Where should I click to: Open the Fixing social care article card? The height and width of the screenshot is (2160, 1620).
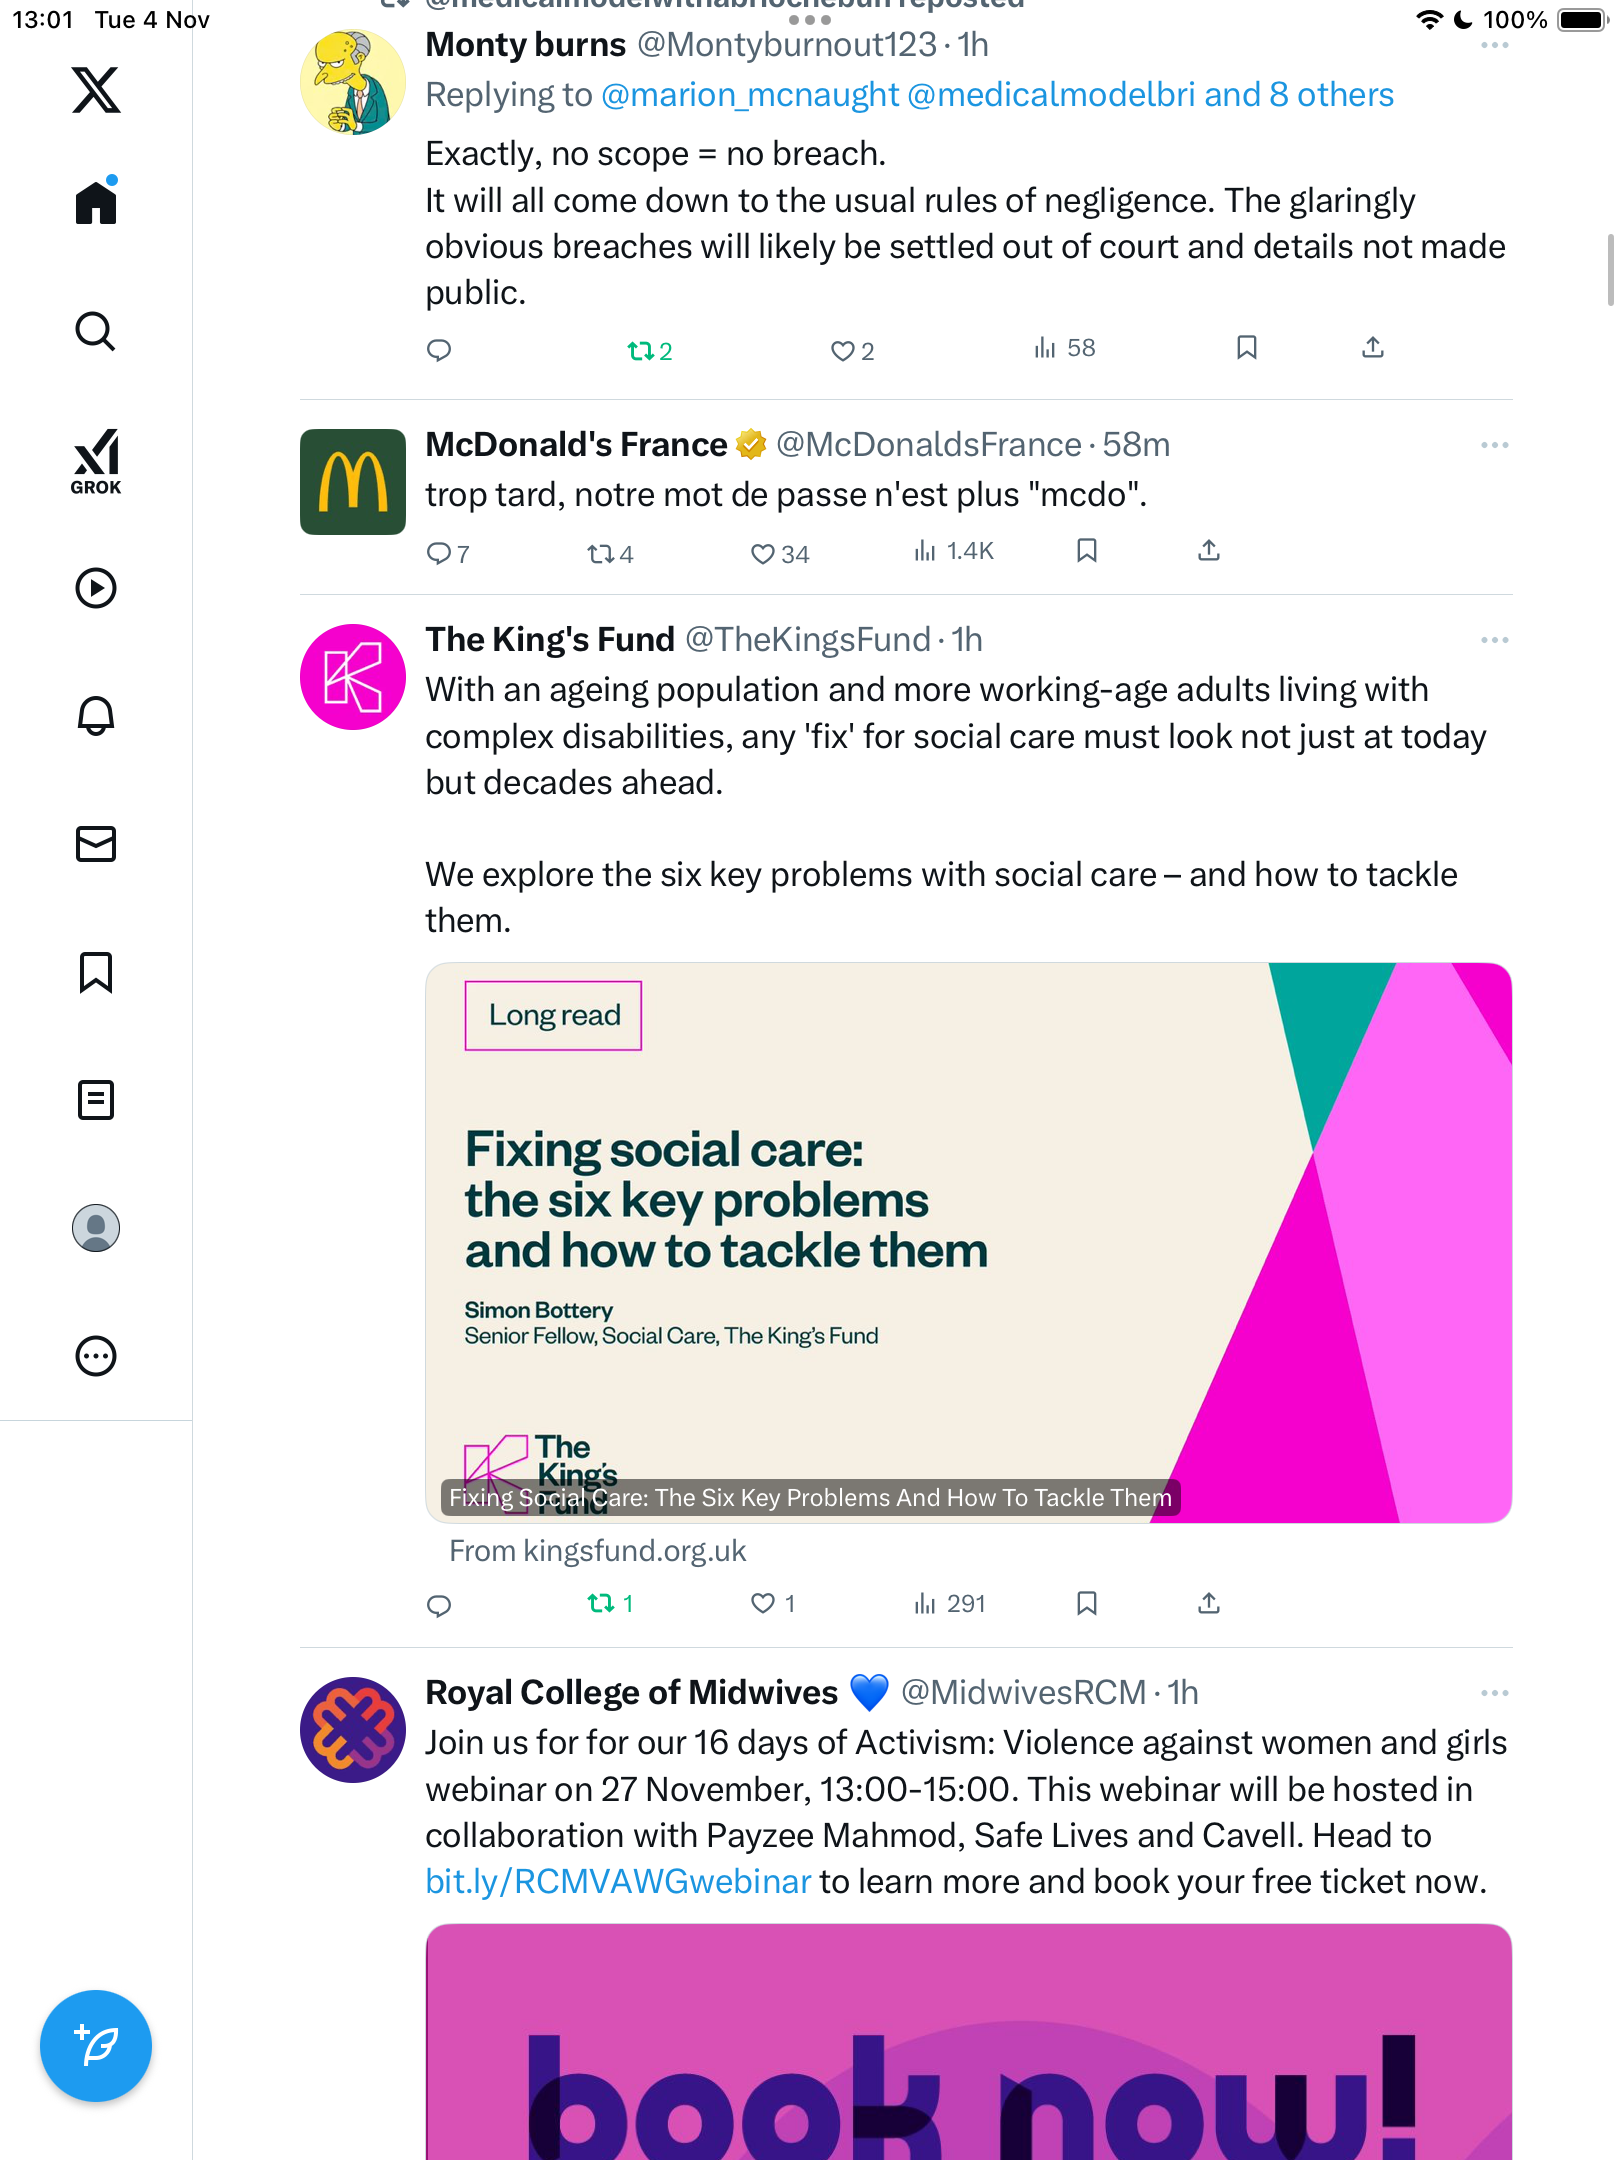pos(968,1242)
